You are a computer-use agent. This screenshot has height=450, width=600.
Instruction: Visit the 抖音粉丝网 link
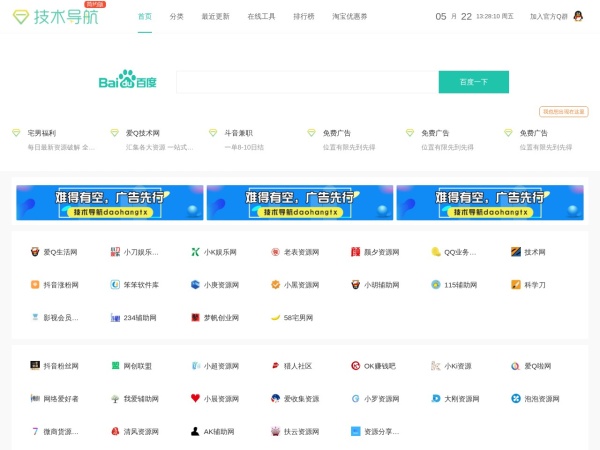pos(61,366)
